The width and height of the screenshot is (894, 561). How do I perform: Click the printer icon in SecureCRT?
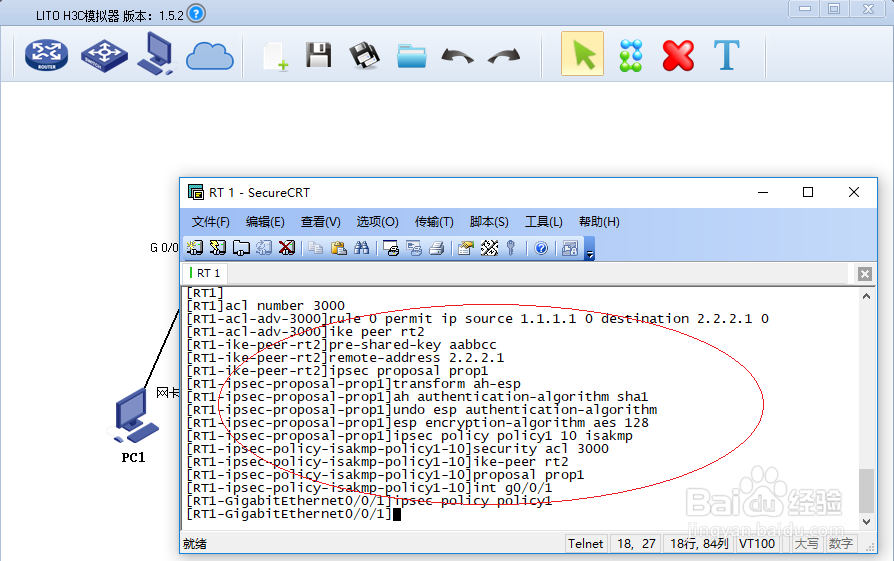click(x=437, y=248)
